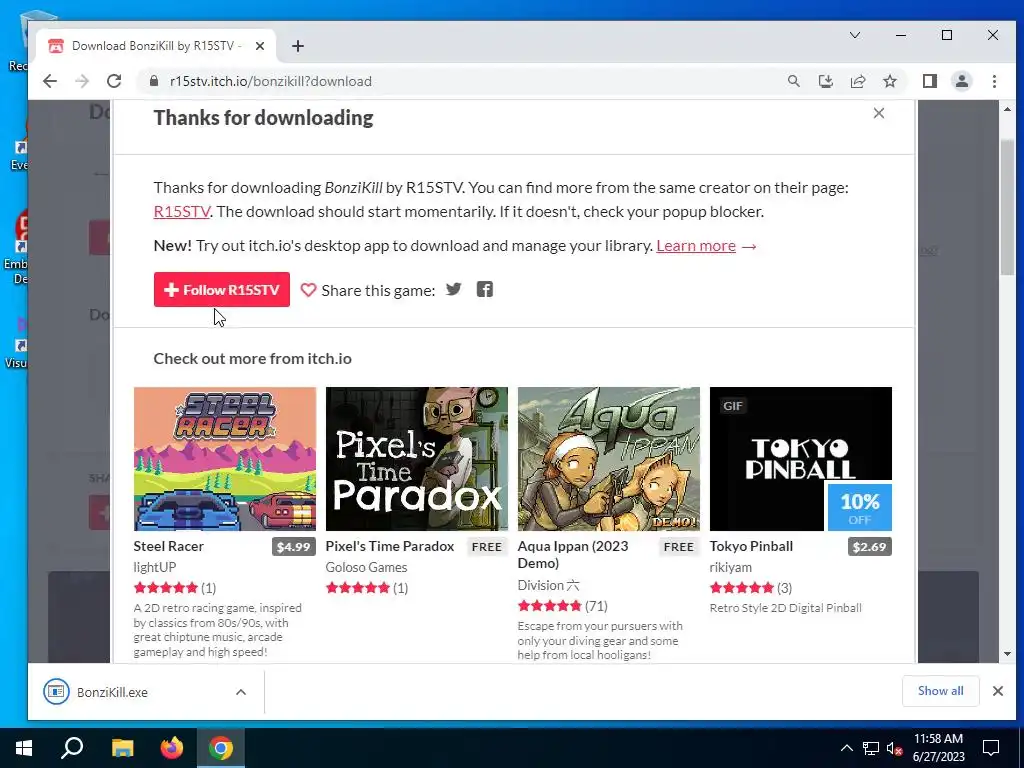Click the Tokyo Pinball star rating

point(741,588)
